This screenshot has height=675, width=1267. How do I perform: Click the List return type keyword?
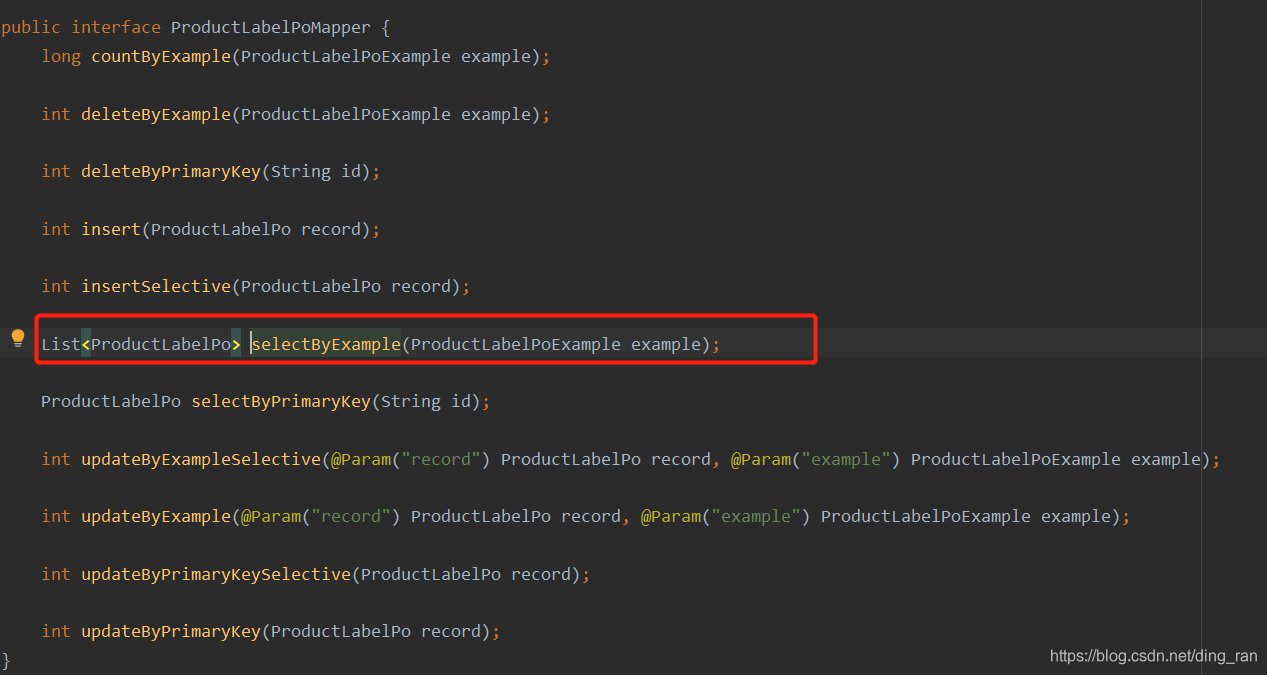click(61, 344)
